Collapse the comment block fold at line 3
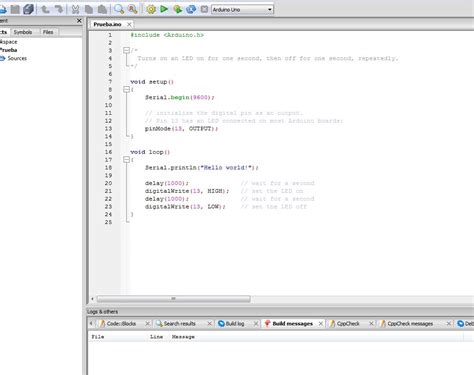The height and width of the screenshot is (375, 474). (126, 50)
